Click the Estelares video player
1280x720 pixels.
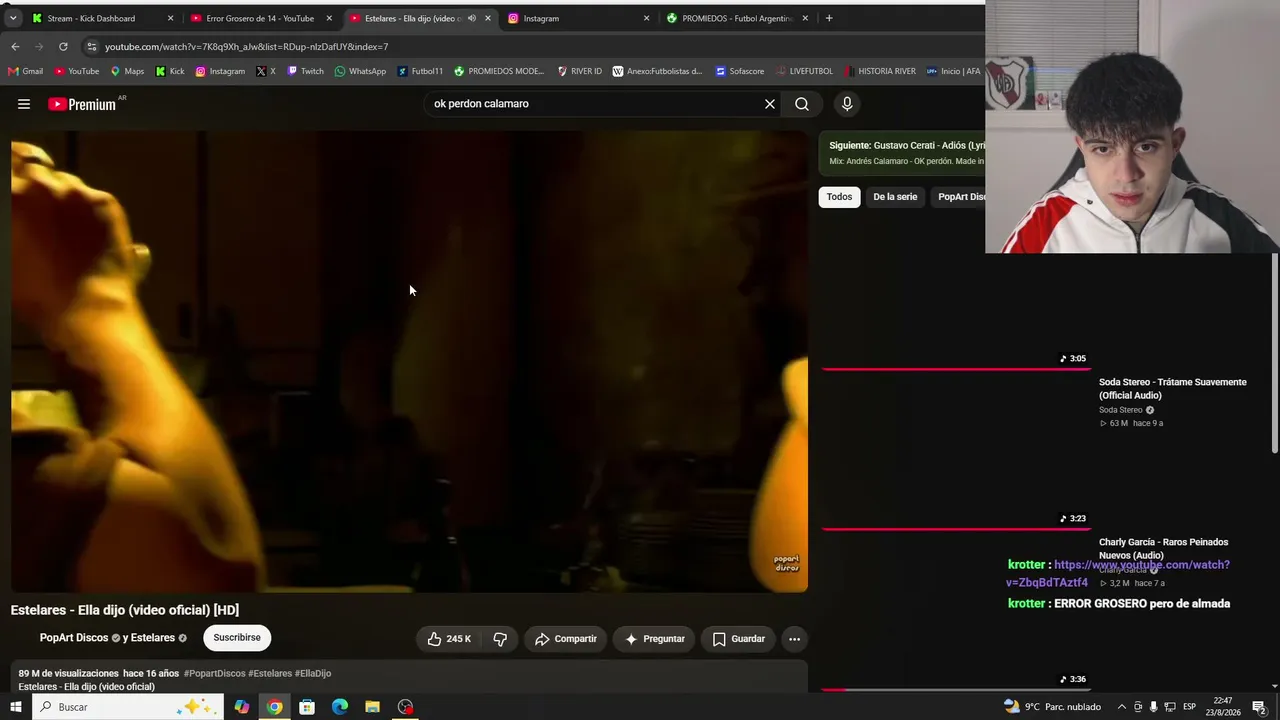pyautogui.click(x=409, y=362)
